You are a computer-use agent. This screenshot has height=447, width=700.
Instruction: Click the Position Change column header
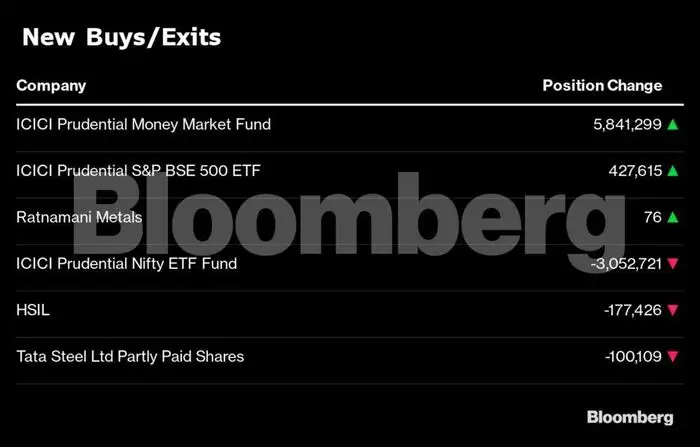pyautogui.click(x=602, y=85)
